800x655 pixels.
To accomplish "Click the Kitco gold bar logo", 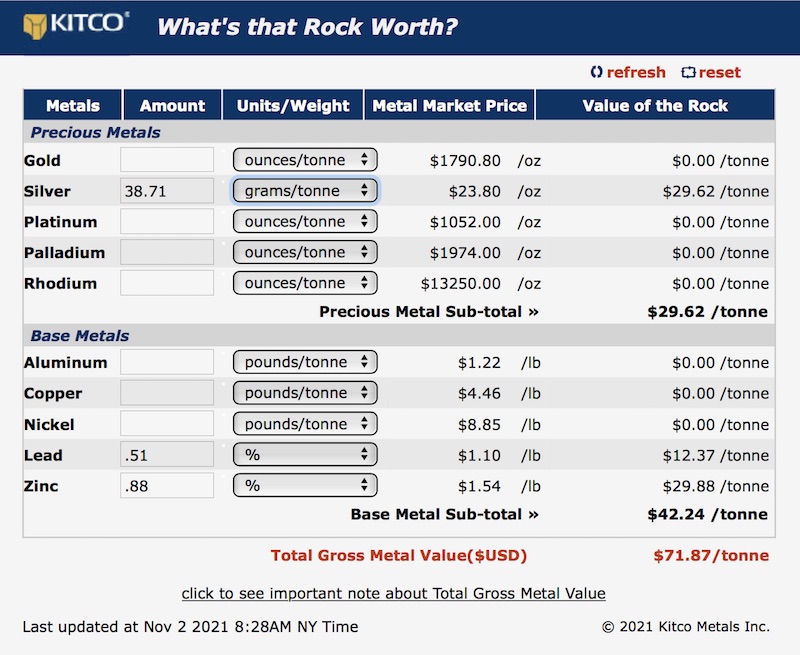I will tap(35, 27).
